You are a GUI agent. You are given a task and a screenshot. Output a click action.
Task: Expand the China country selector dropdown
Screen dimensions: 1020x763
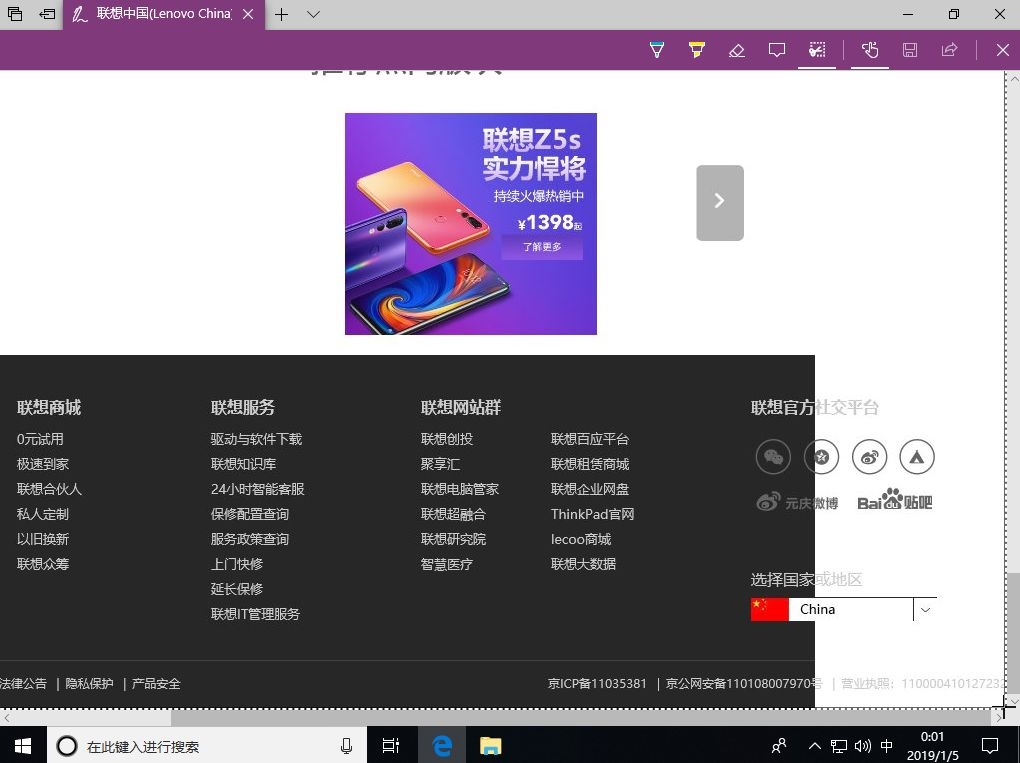click(x=925, y=609)
